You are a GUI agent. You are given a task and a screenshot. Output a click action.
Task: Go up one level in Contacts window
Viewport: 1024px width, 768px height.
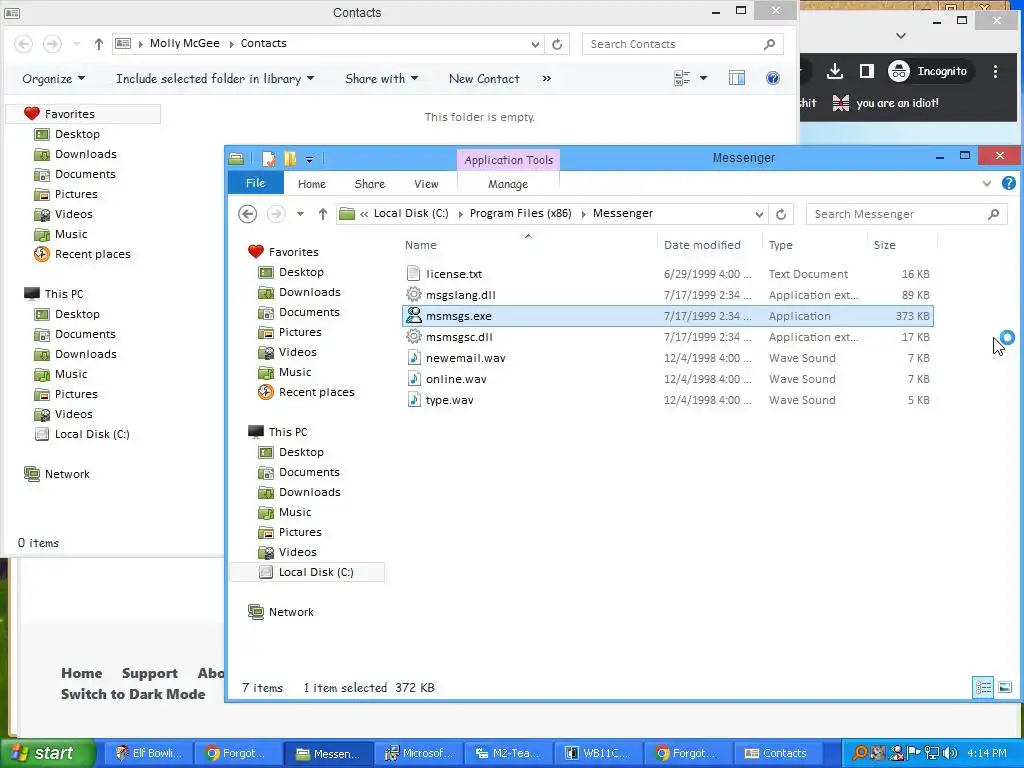pos(99,44)
